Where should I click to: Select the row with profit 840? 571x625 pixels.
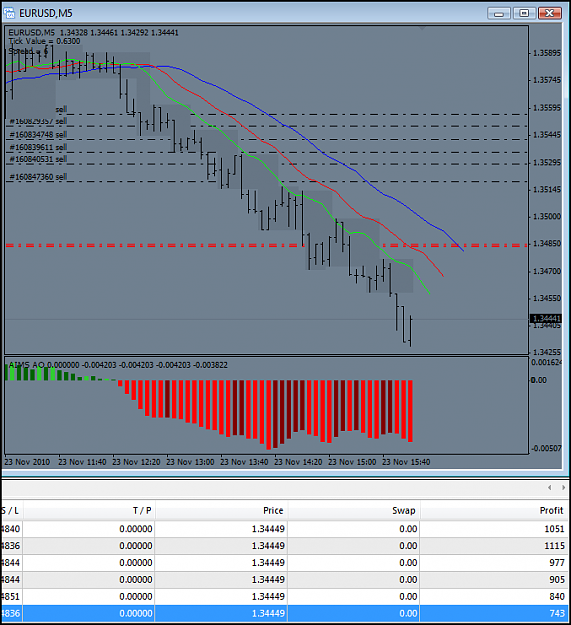point(285,597)
